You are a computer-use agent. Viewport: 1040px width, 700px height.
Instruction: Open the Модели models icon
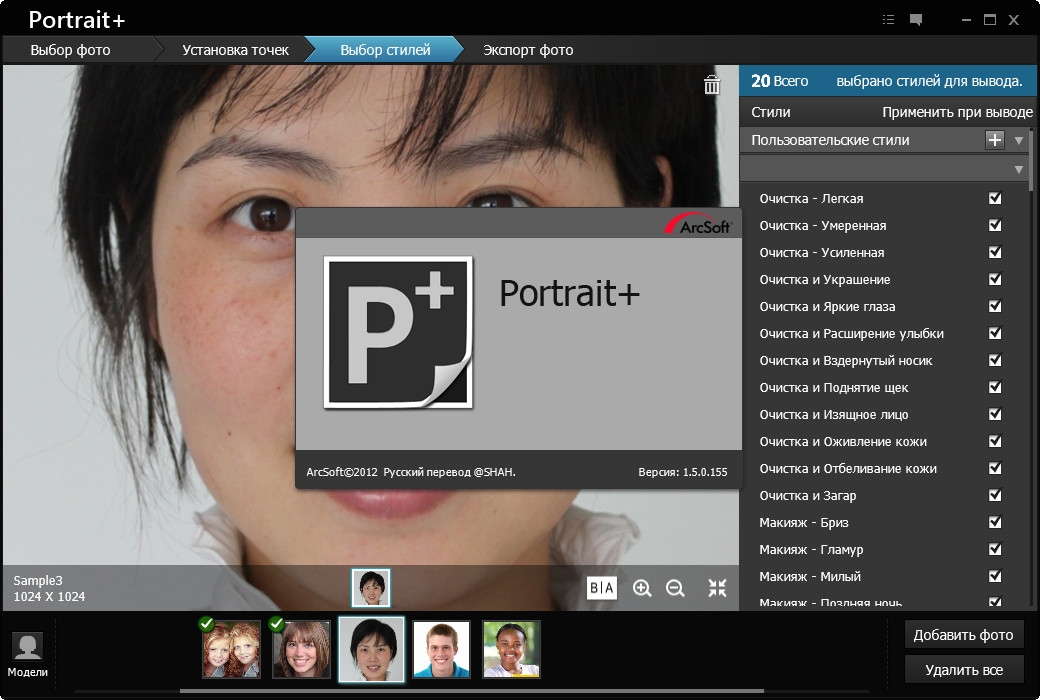tap(27, 654)
